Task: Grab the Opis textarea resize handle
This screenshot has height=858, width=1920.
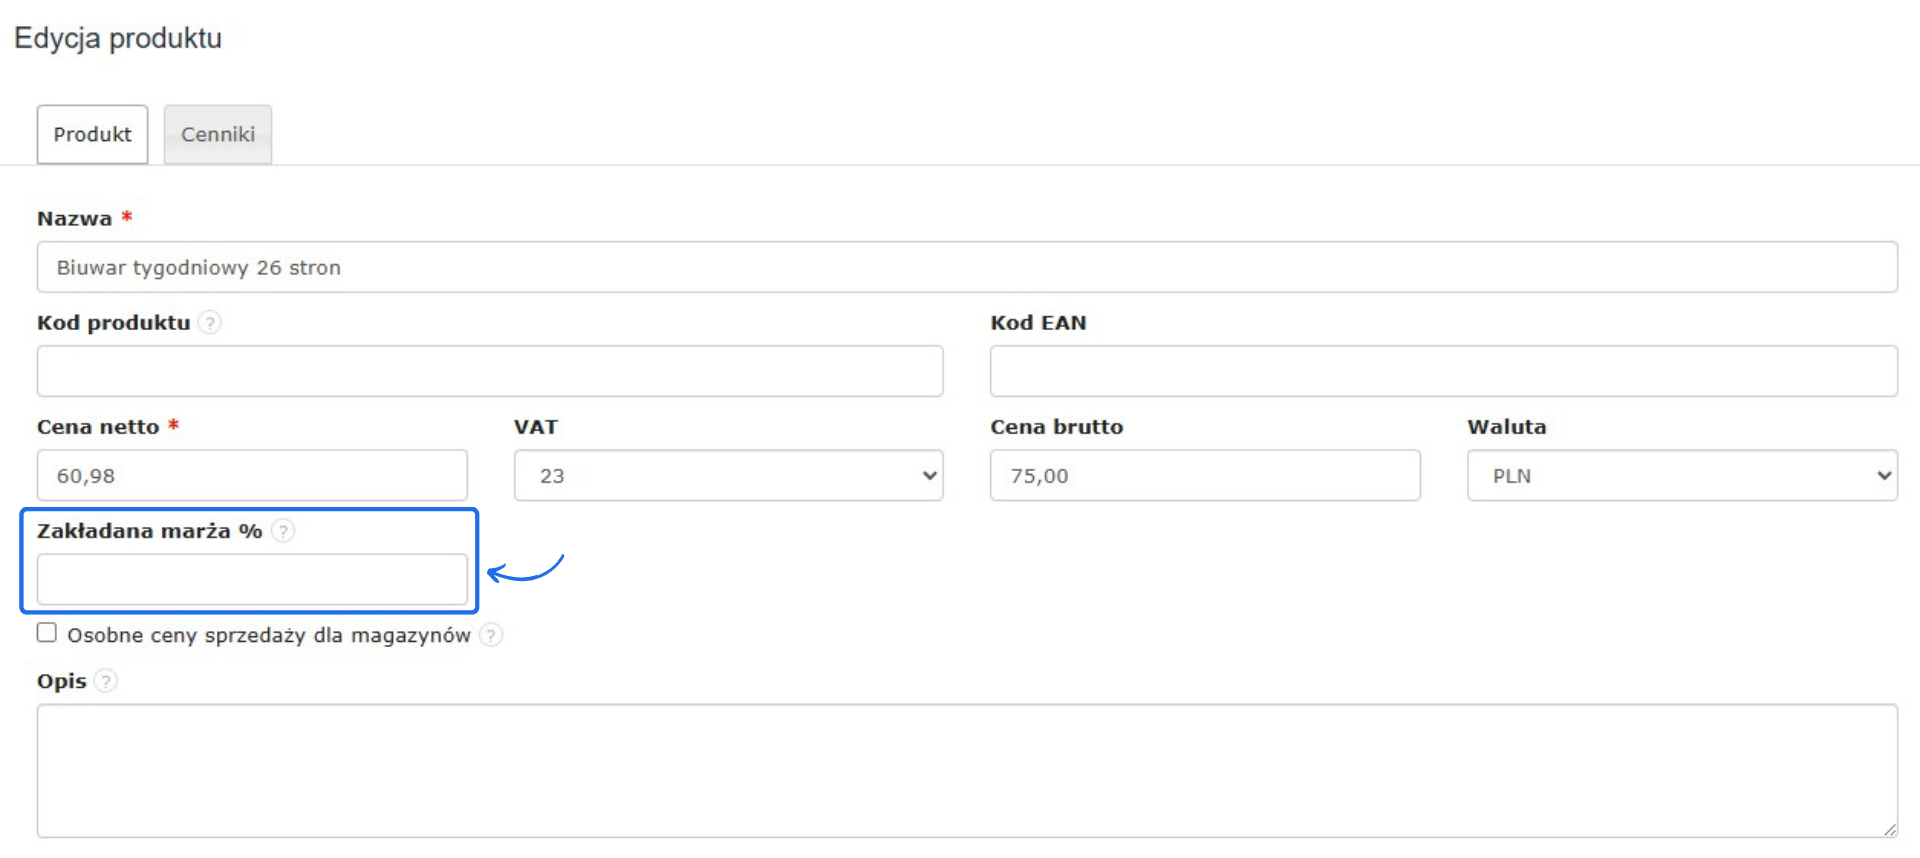Action: click(1889, 829)
